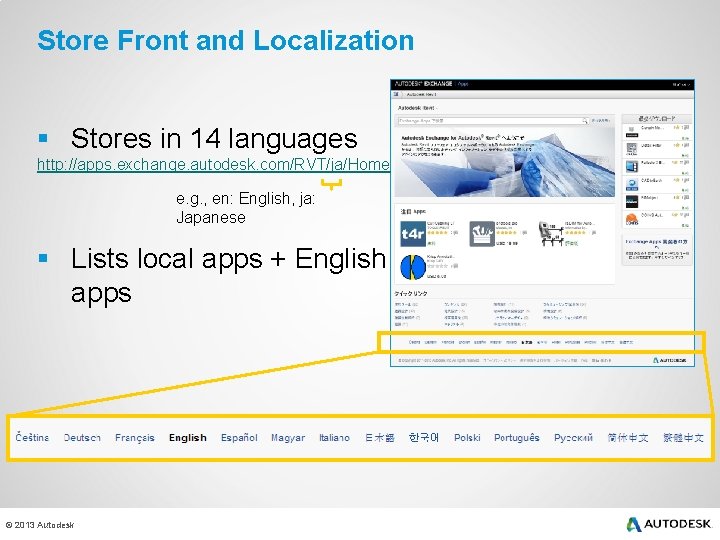Image resolution: width=720 pixels, height=540 pixels.
Task: Click the クイックリンク heading
Action: [411, 293]
